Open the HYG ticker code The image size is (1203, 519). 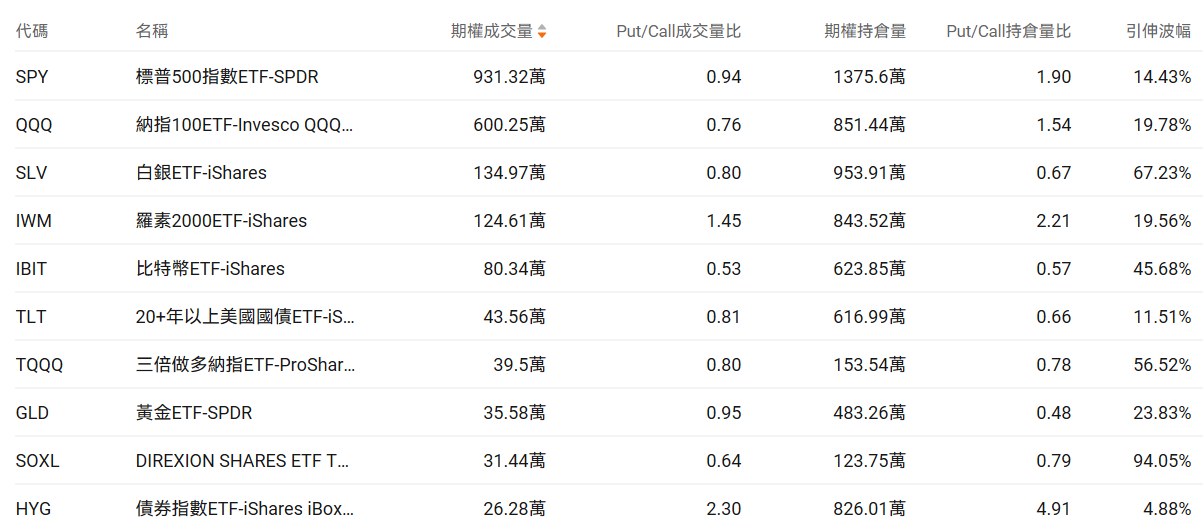[x=33, y=509]
